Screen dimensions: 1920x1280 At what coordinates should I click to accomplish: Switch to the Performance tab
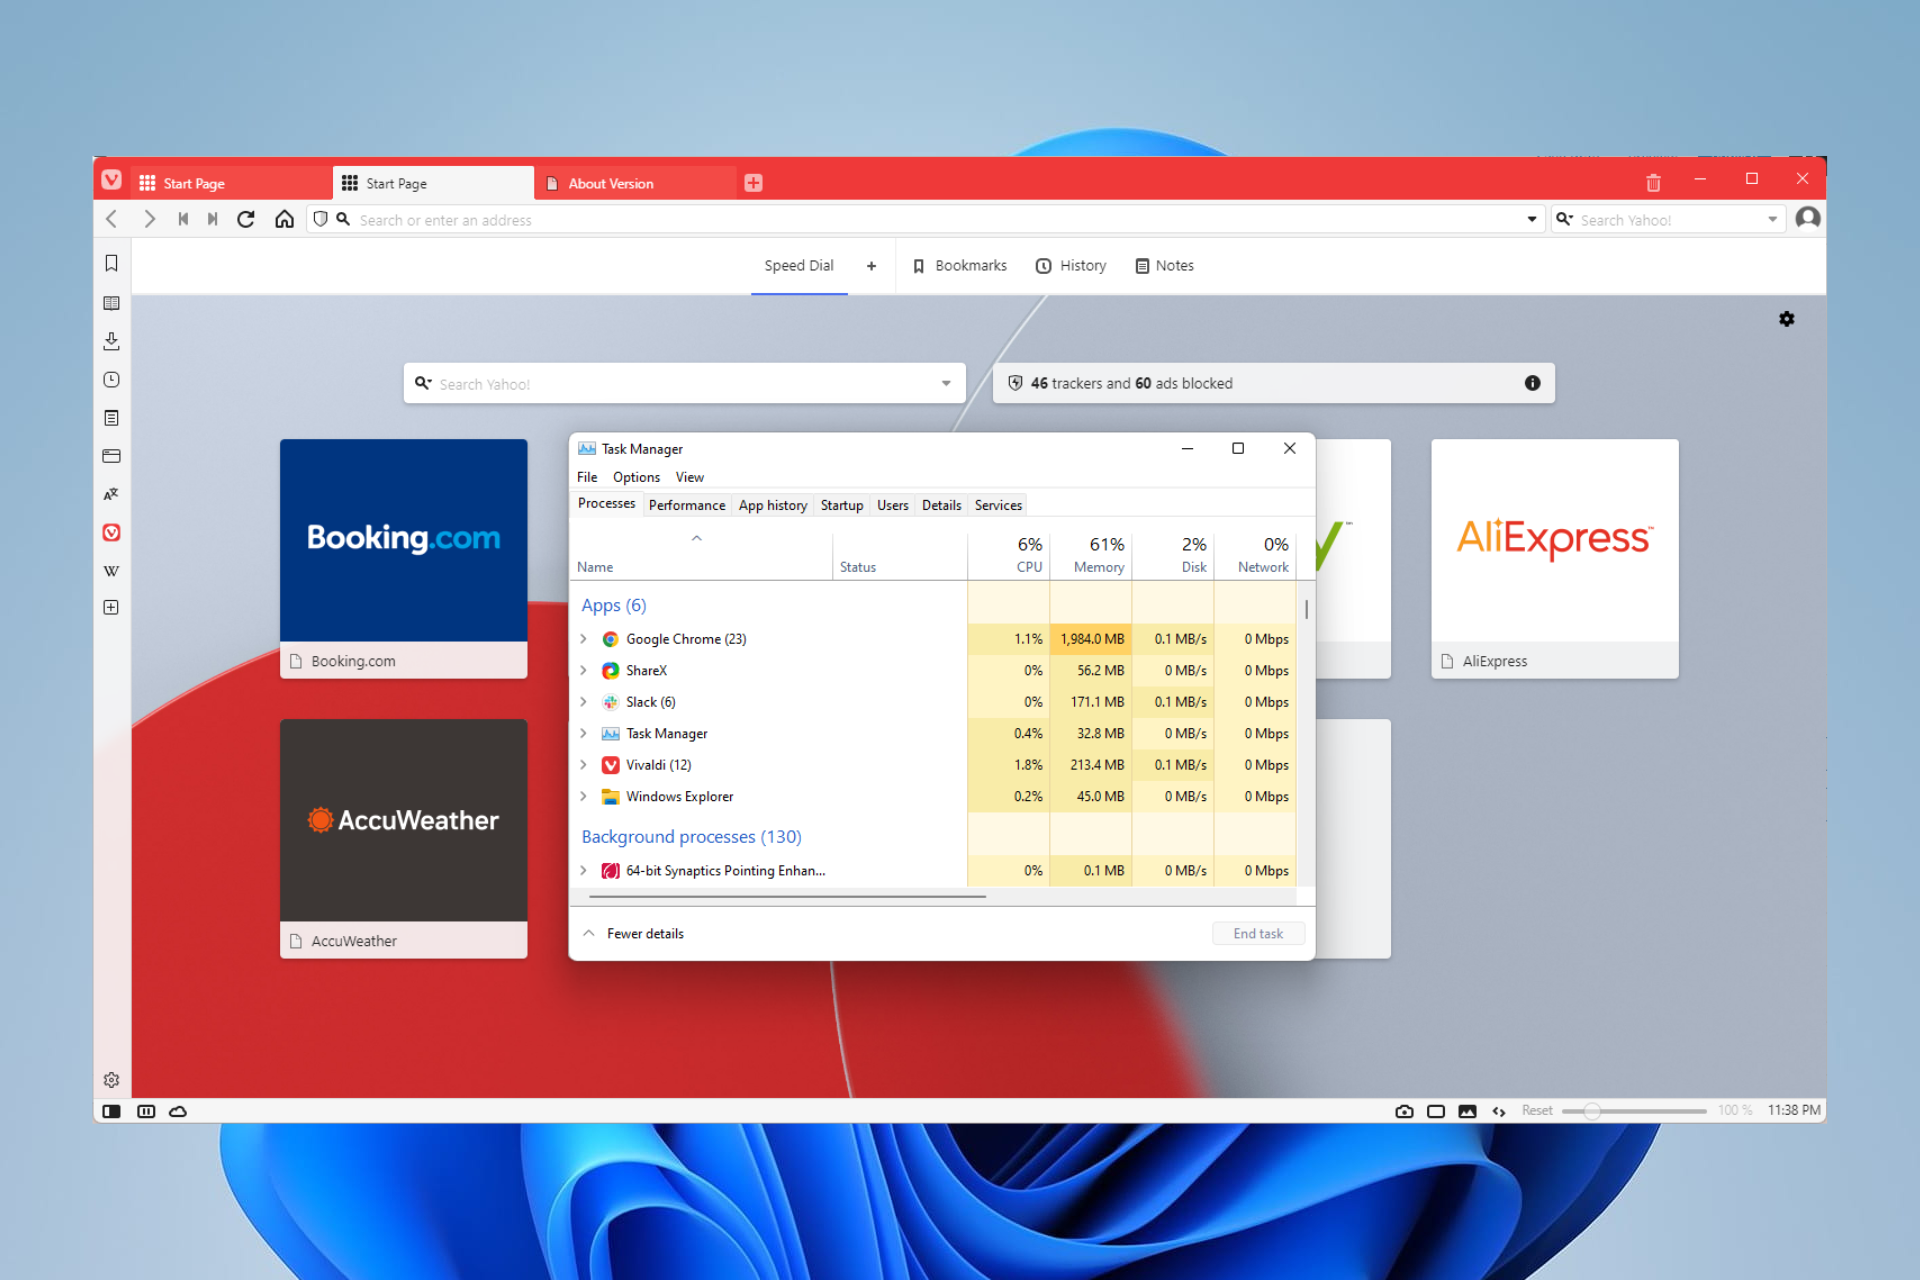tap(687, 505)
